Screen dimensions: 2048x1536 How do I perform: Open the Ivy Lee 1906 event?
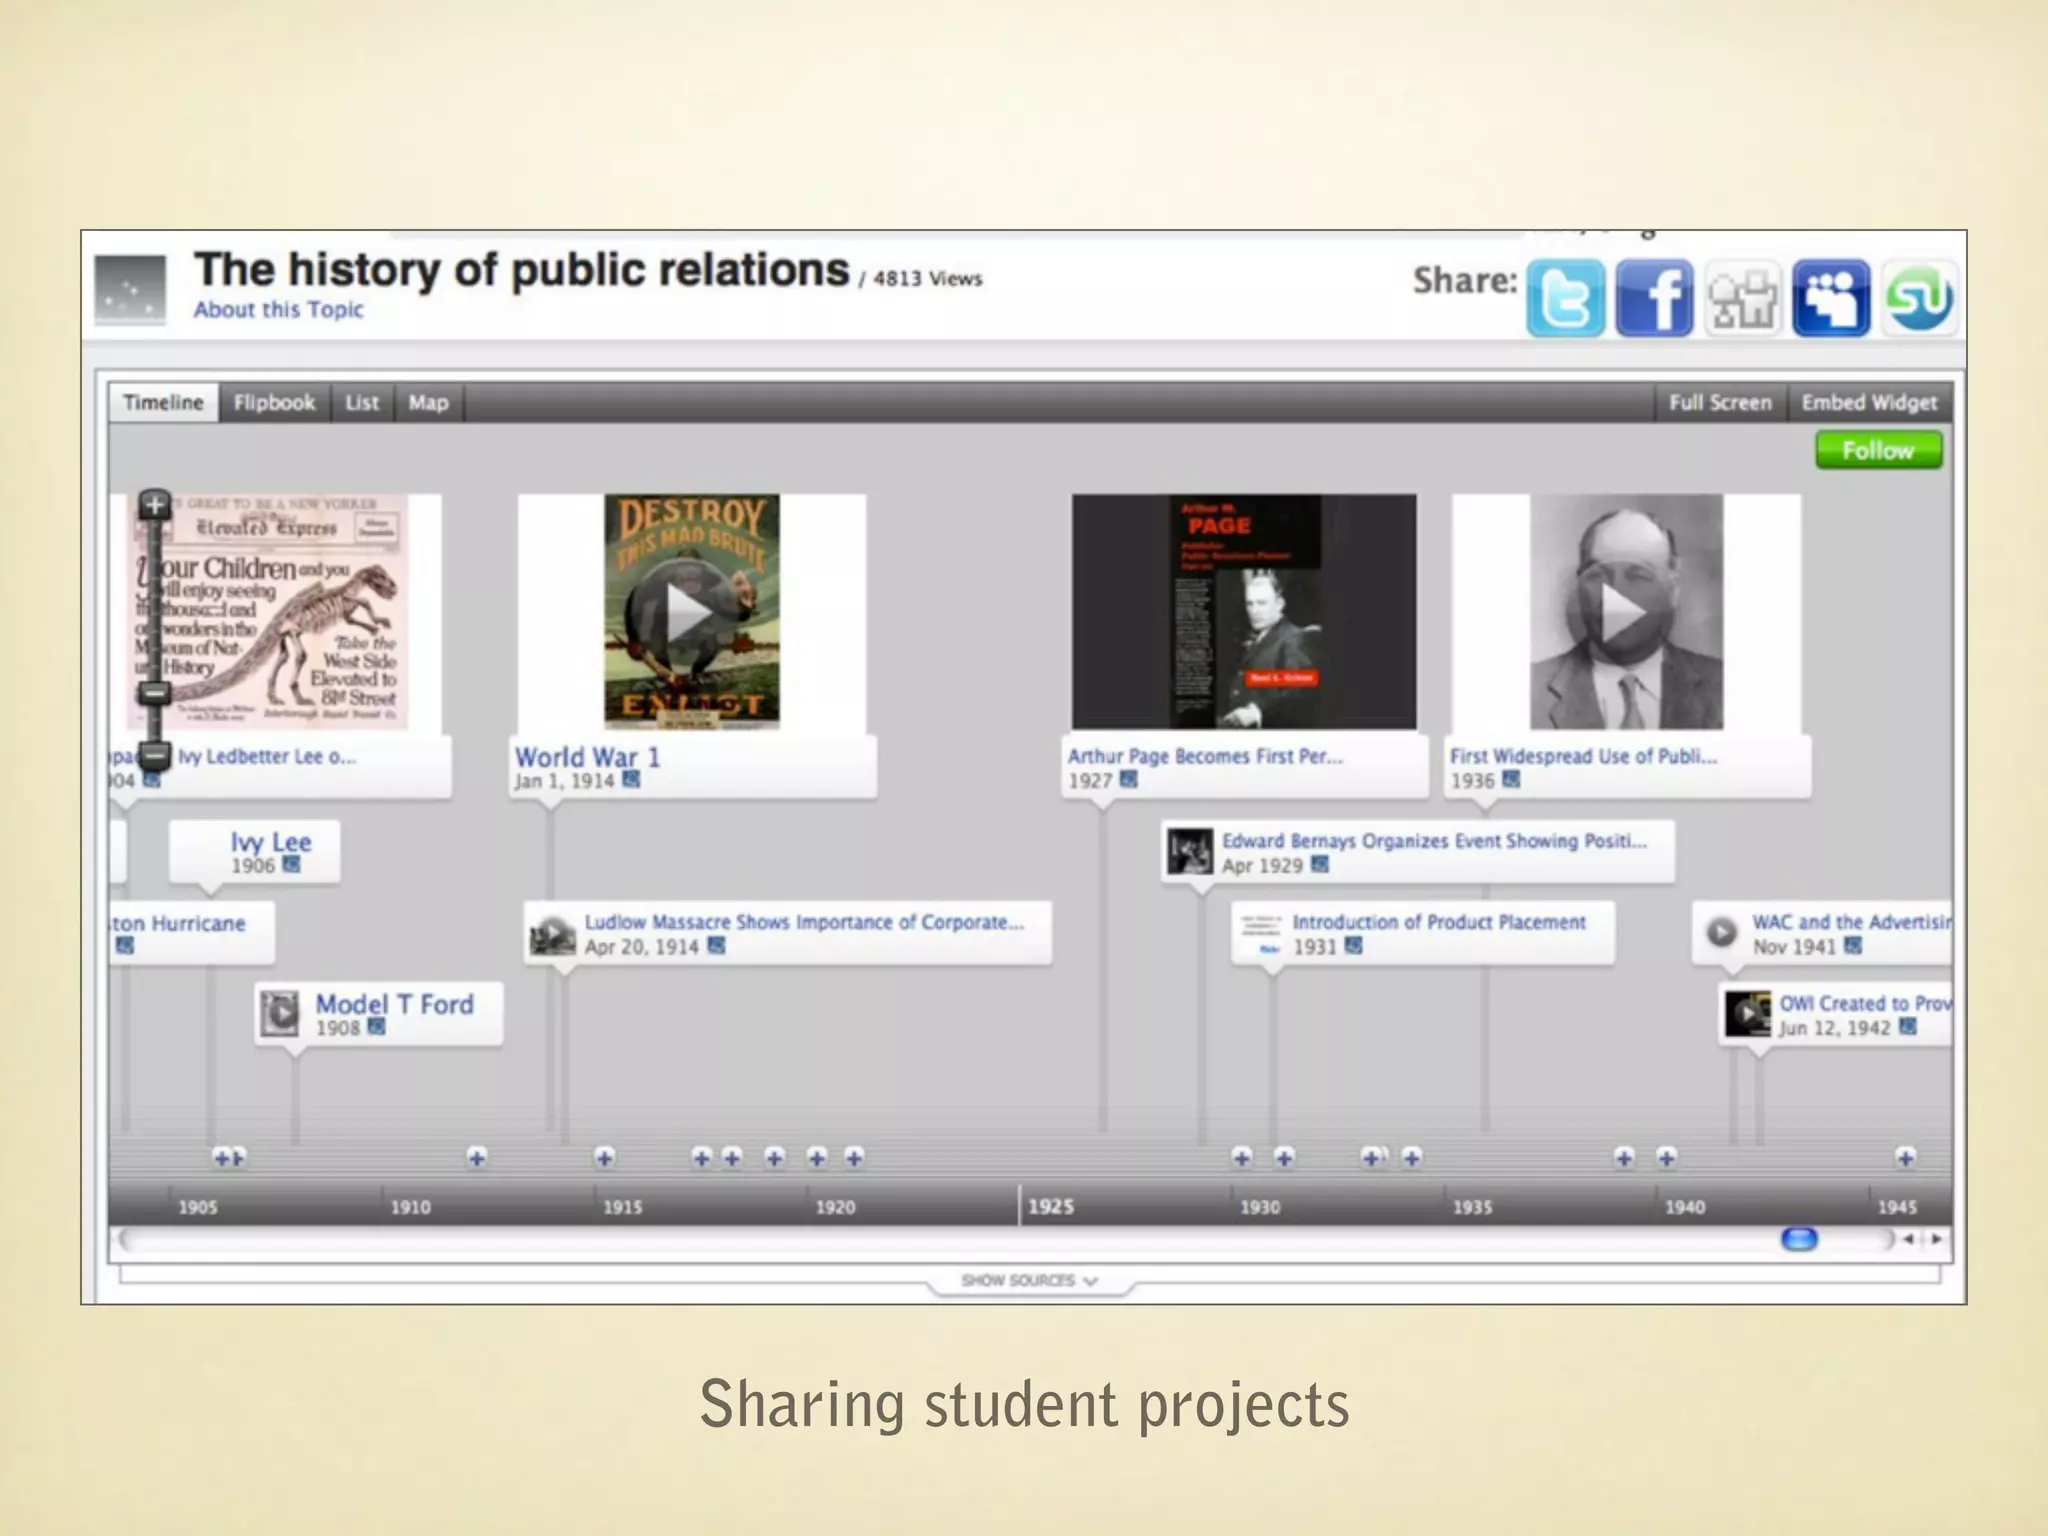tap(271, 842)
